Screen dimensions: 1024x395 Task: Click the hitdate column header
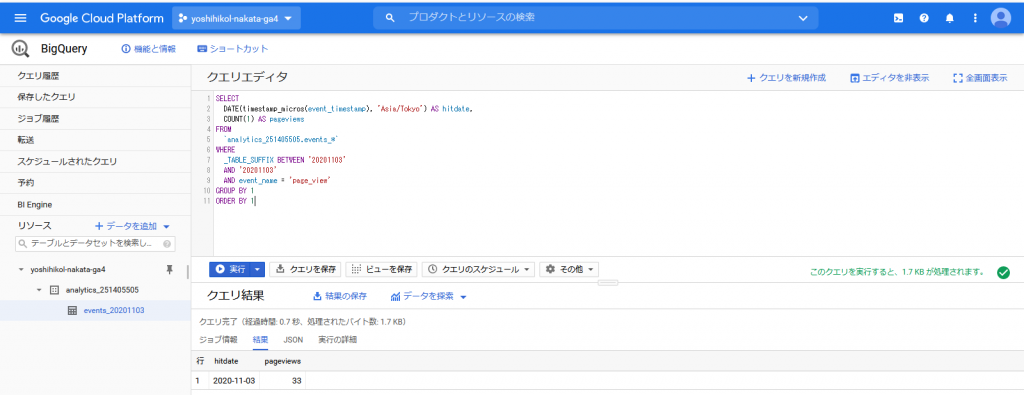click(226, 361)
